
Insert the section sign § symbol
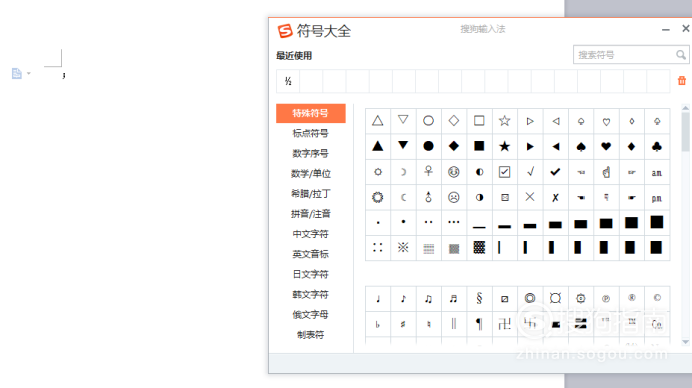tap(479, 299)
